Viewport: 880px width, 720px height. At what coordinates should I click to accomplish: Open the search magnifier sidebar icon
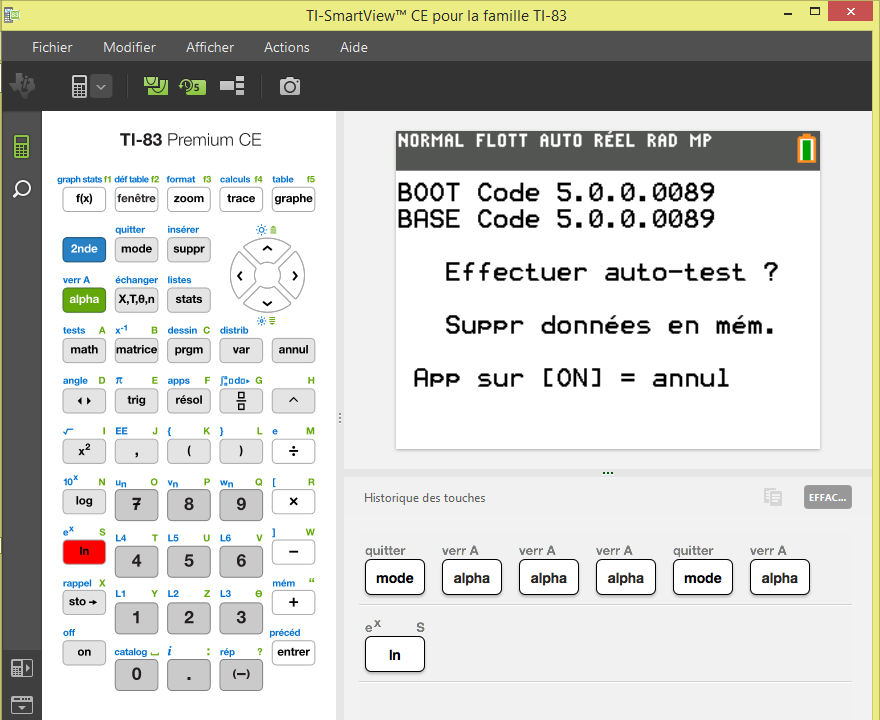tap(21, 189)
